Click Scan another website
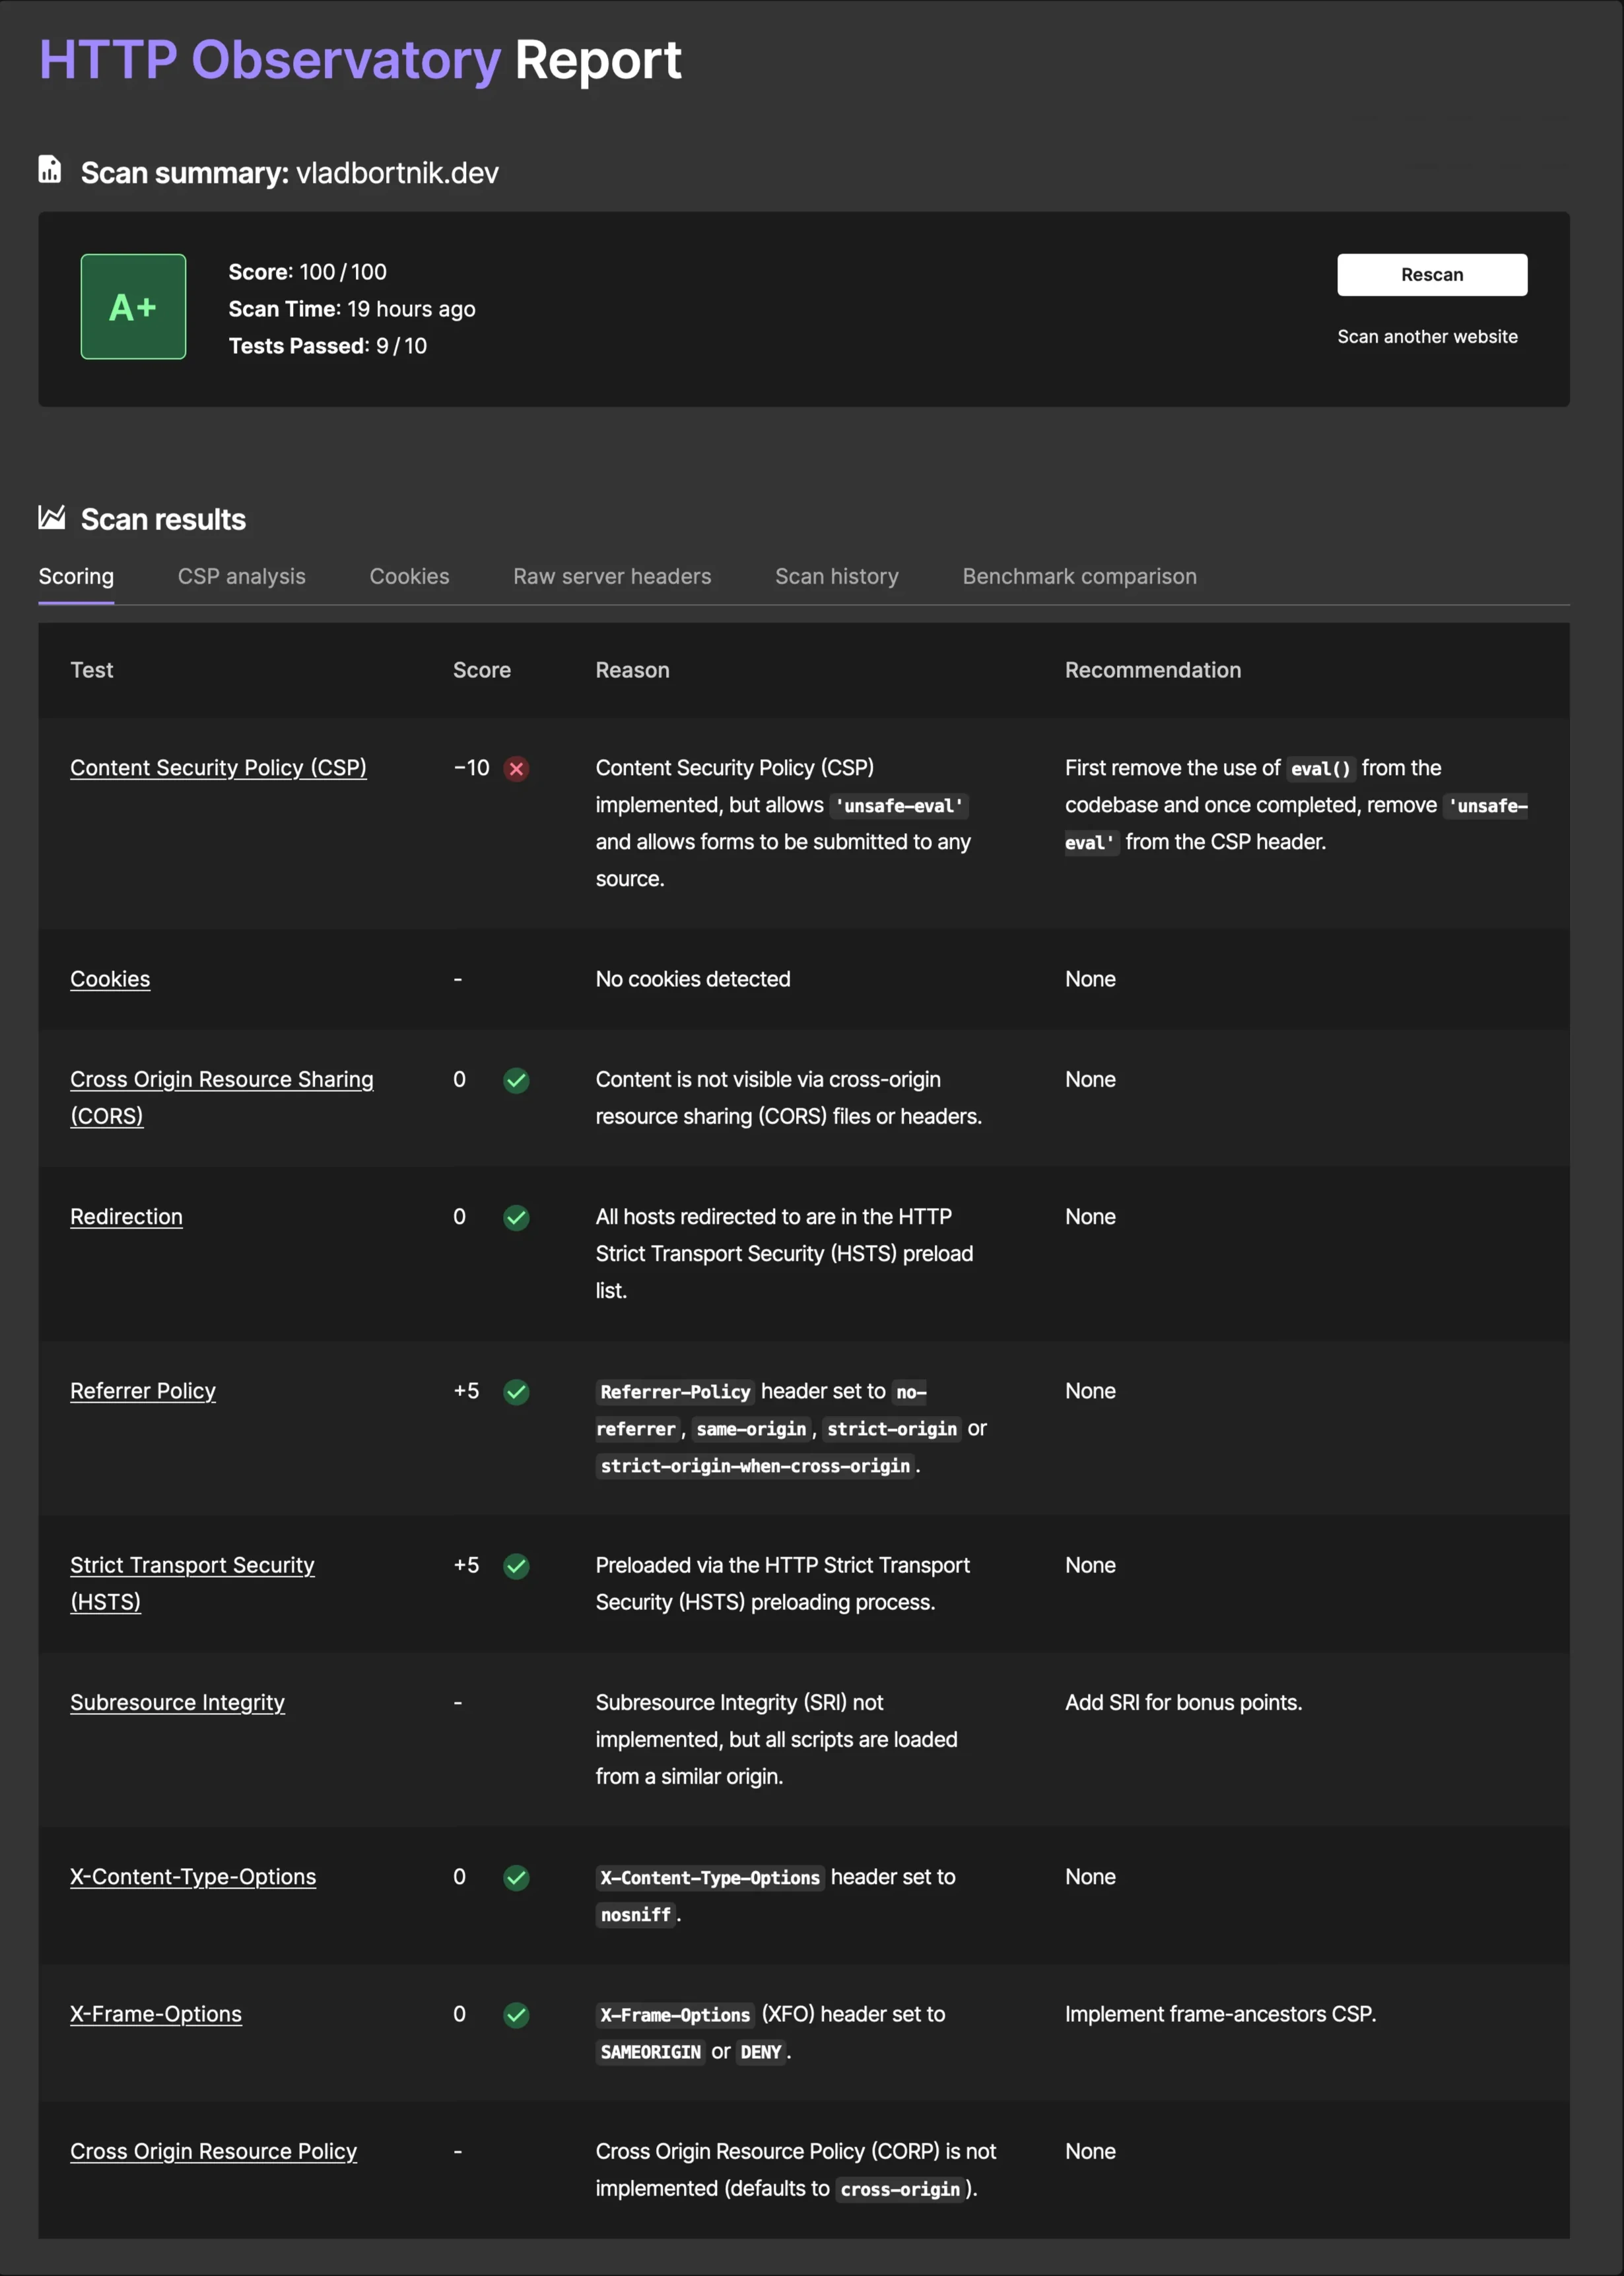The image size is (1624, 2276). (1428, 336)
